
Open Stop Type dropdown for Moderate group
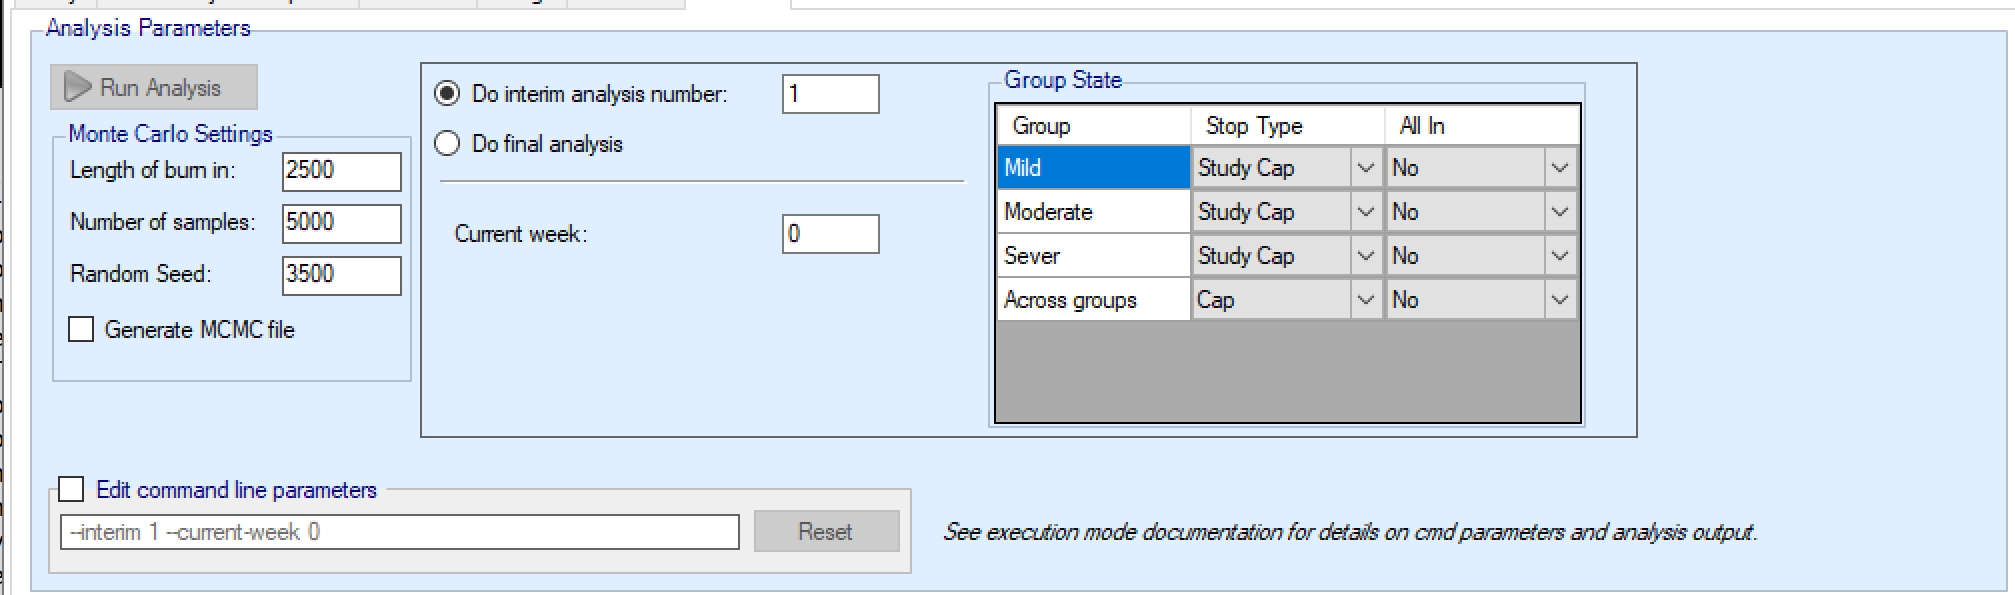pyautogui.click(x=1365, y=212)
